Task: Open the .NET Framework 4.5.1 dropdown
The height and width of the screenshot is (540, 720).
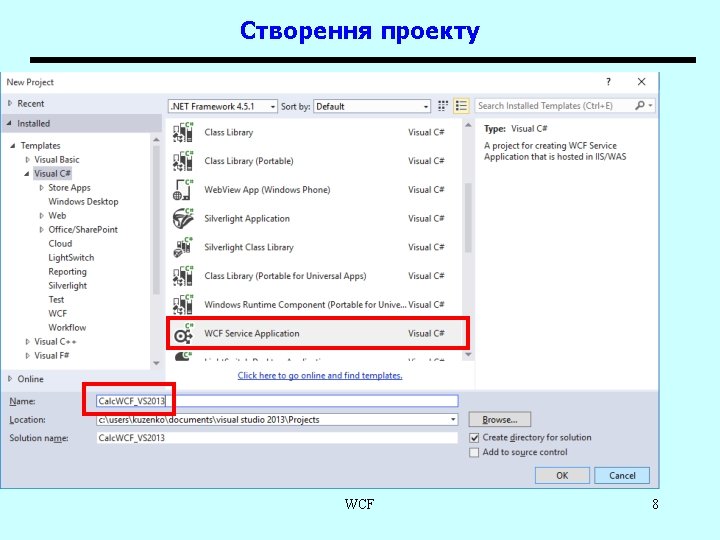Action: pyautogui.click(x=223, y=107)
